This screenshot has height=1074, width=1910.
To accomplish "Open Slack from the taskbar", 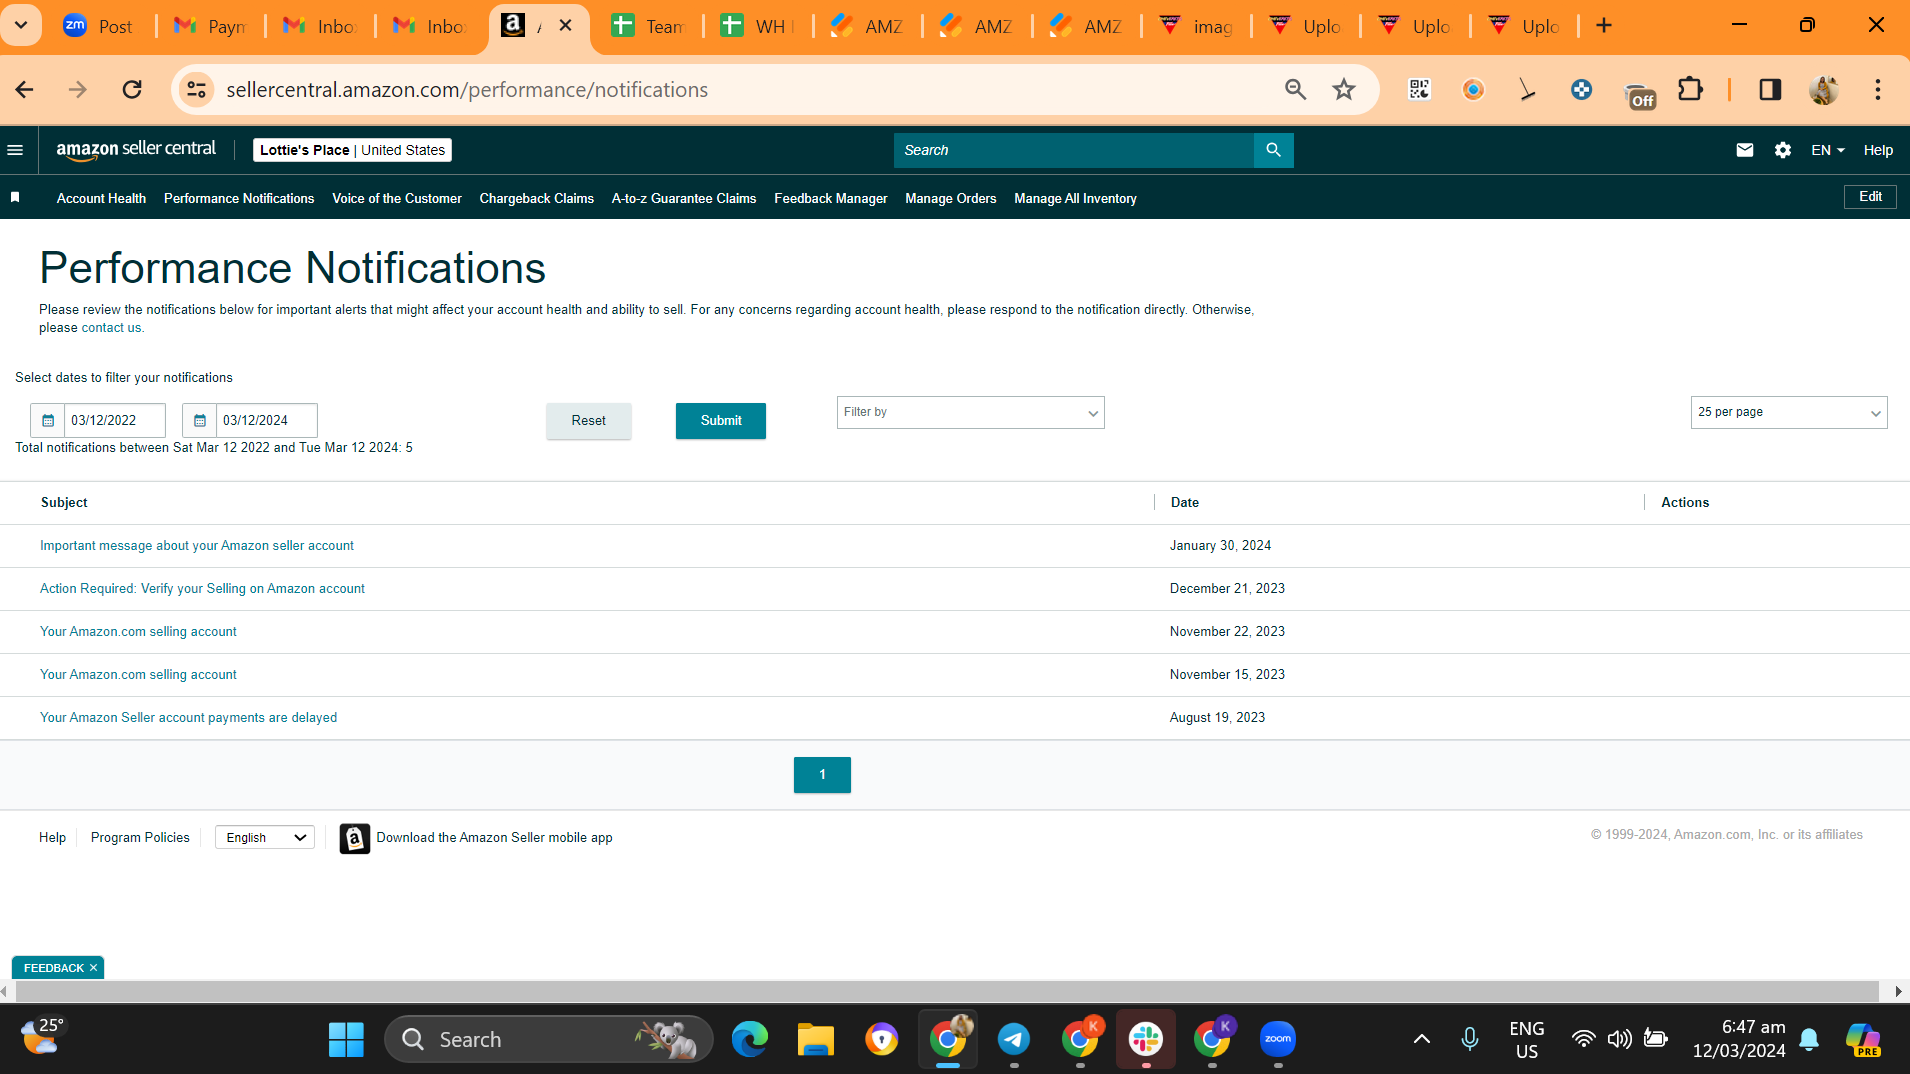I will point(1145,1040).
